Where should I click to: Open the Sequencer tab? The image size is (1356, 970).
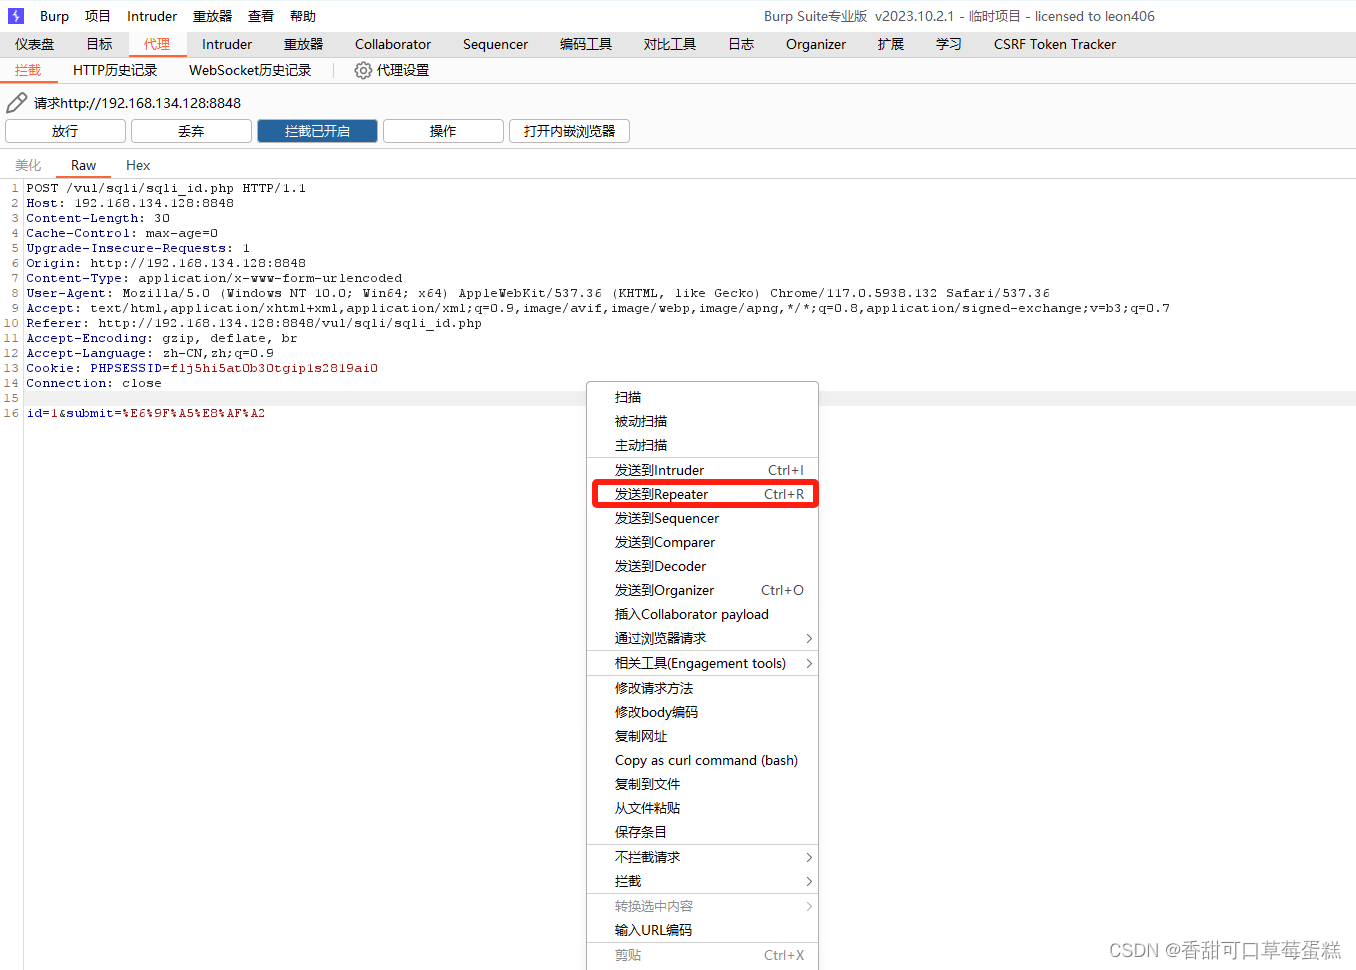495,44
